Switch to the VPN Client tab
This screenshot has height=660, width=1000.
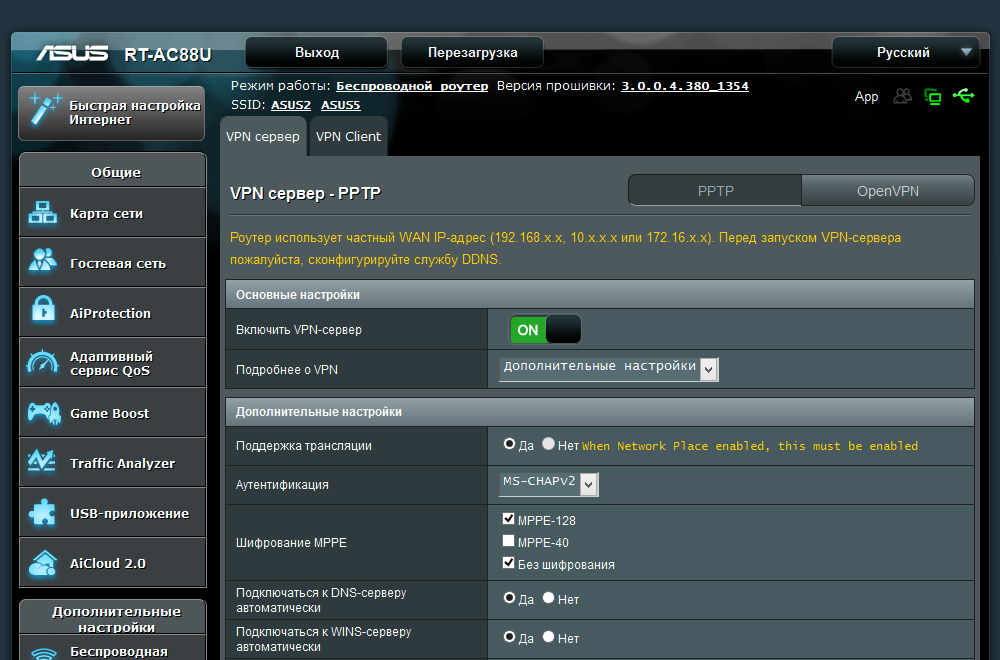[348, 136]
